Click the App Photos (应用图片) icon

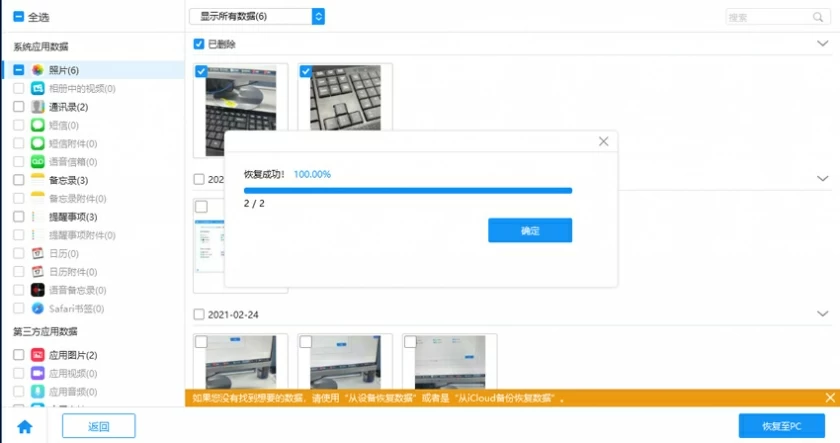(x=38, y=355)
